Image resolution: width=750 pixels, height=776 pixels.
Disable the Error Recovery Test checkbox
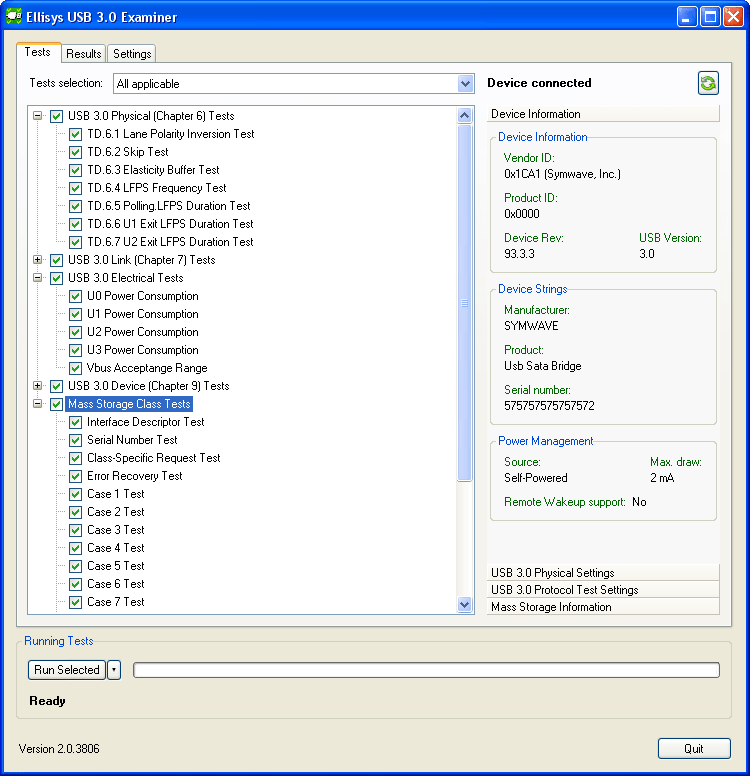click(x=75, y=476)
